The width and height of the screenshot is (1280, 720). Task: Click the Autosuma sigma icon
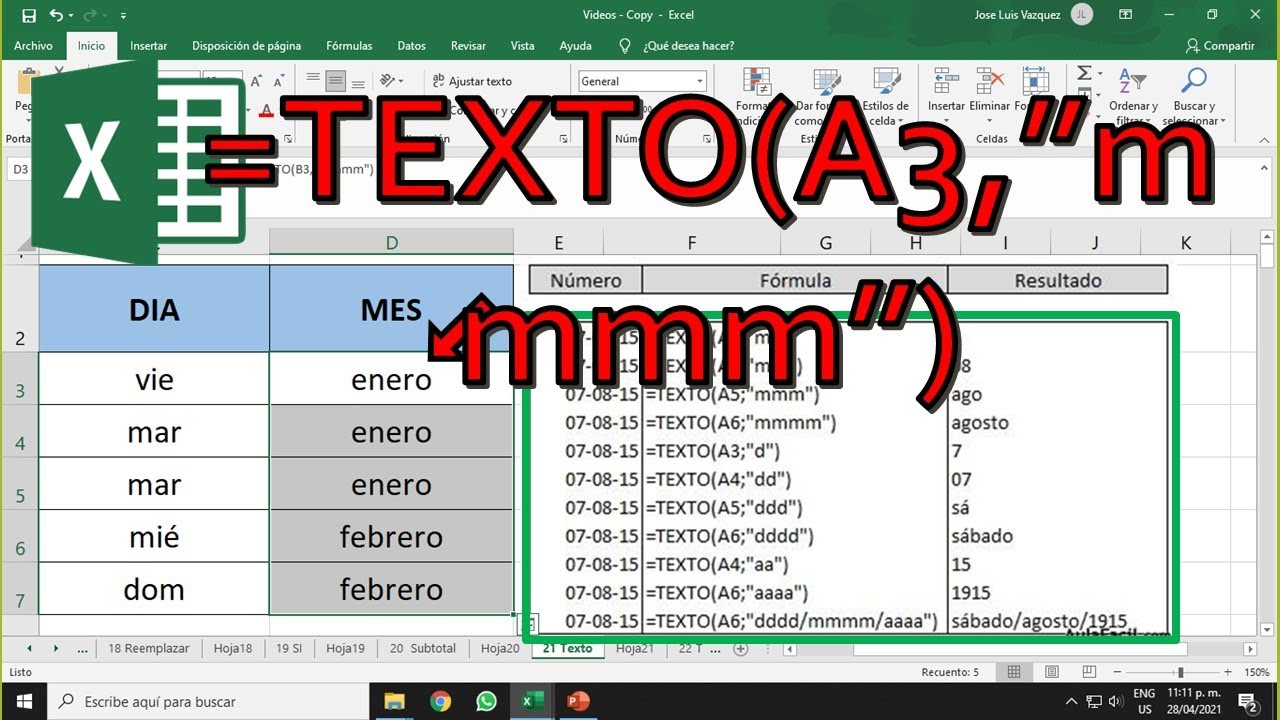click(x=1083, y=73)
